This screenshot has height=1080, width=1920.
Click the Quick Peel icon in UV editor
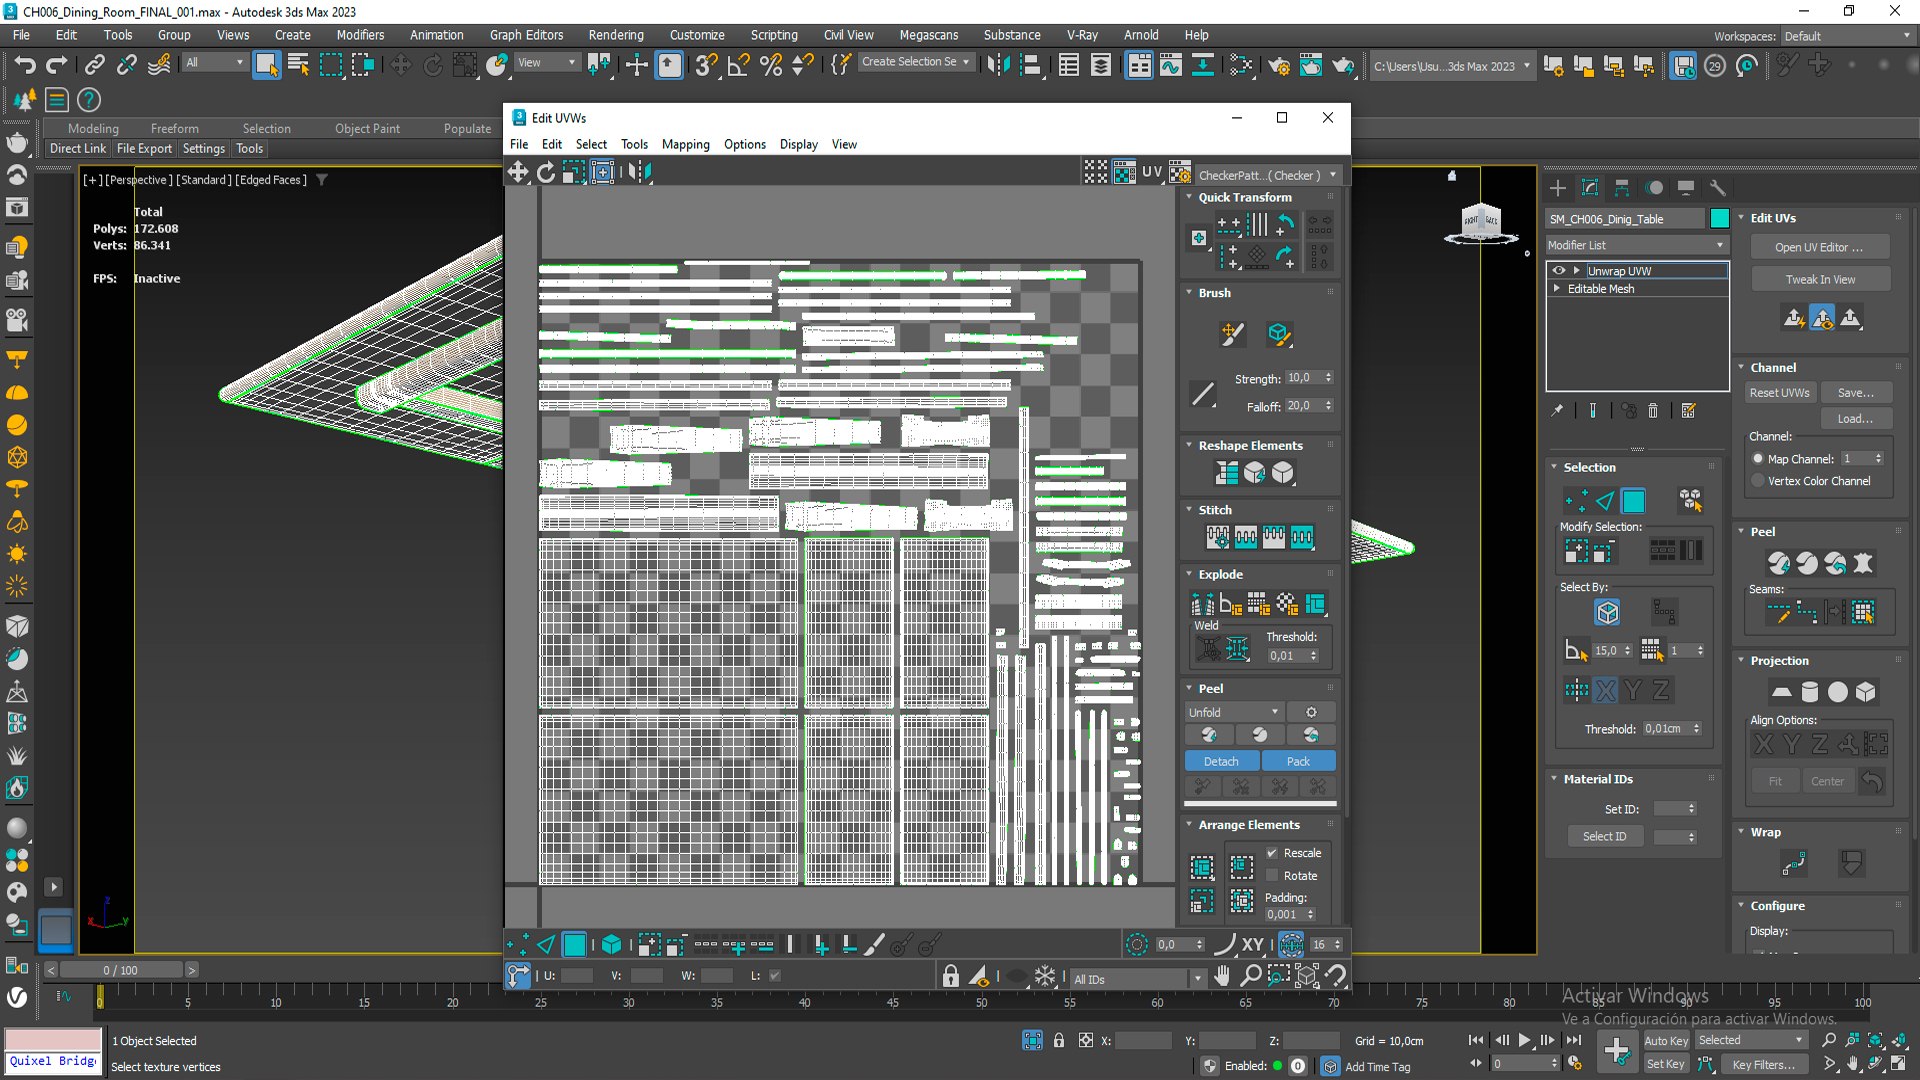pyautogui.click(x=1209, y=735)
